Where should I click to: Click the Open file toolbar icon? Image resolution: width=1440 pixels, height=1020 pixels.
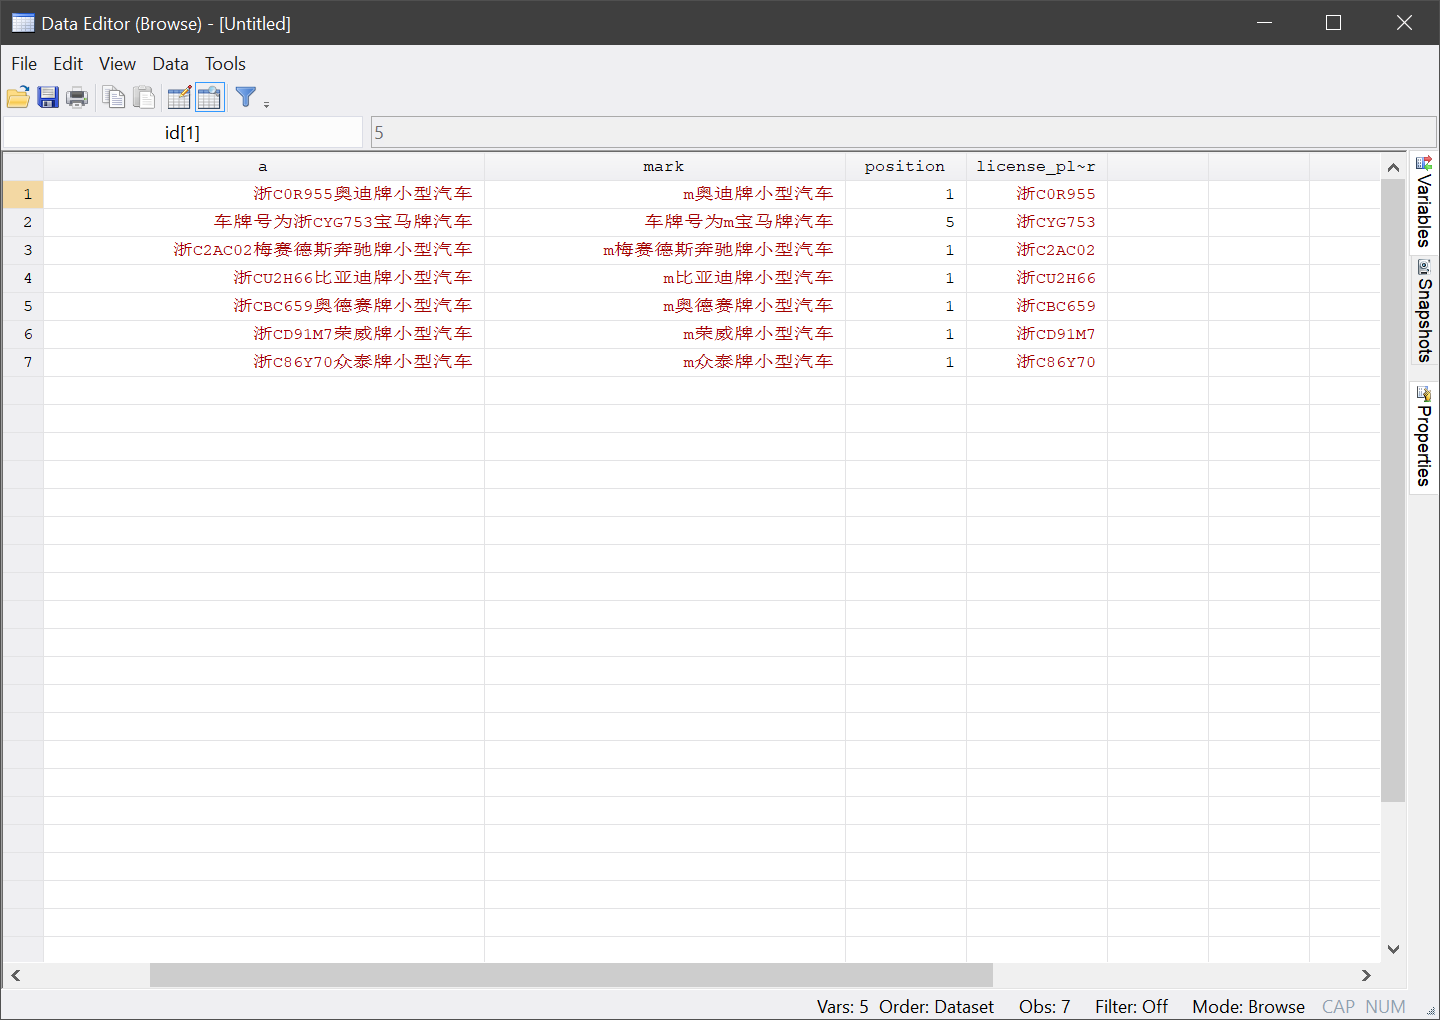[18, 97]
